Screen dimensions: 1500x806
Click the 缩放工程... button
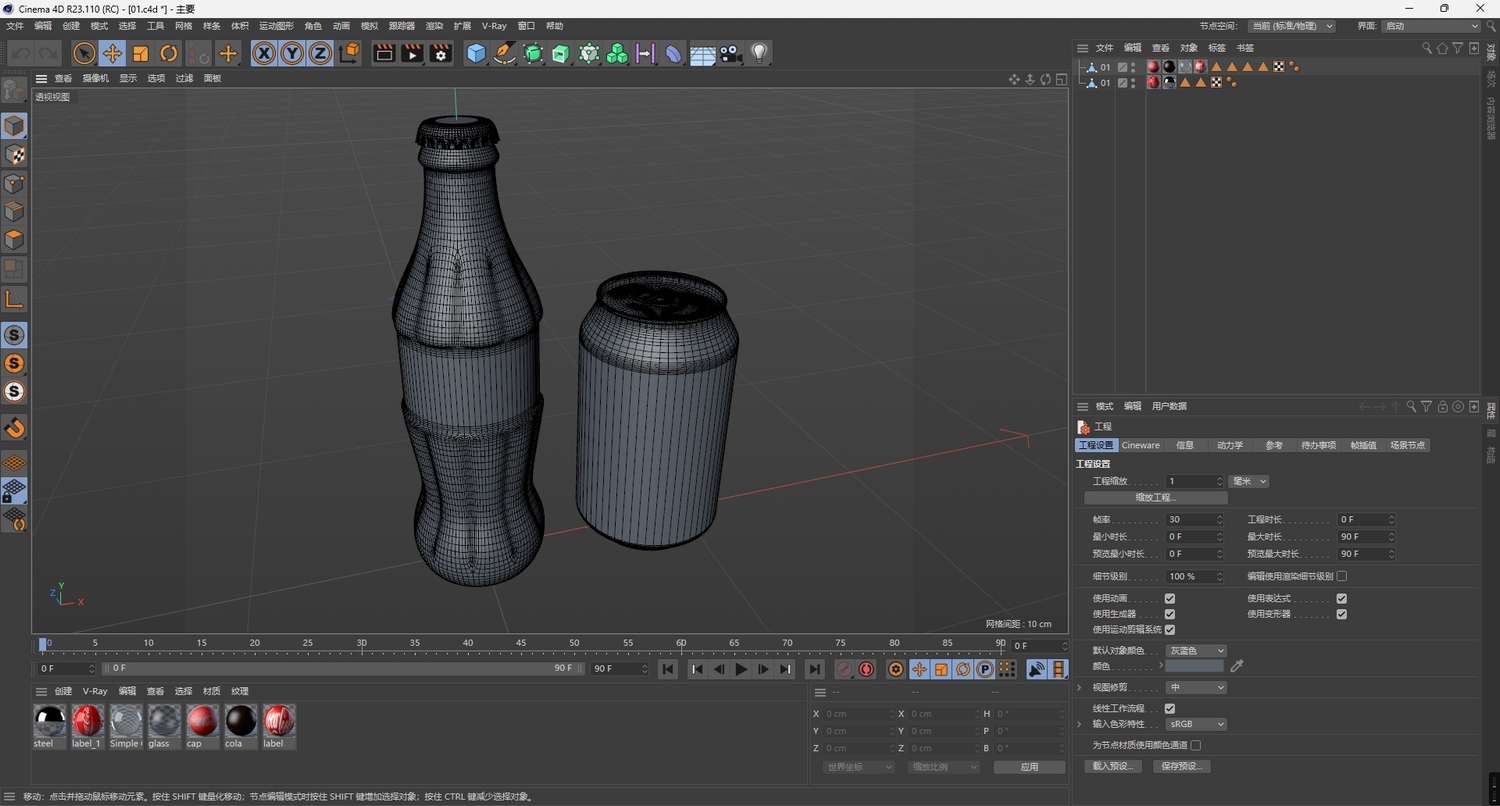tap(1156, 497)
